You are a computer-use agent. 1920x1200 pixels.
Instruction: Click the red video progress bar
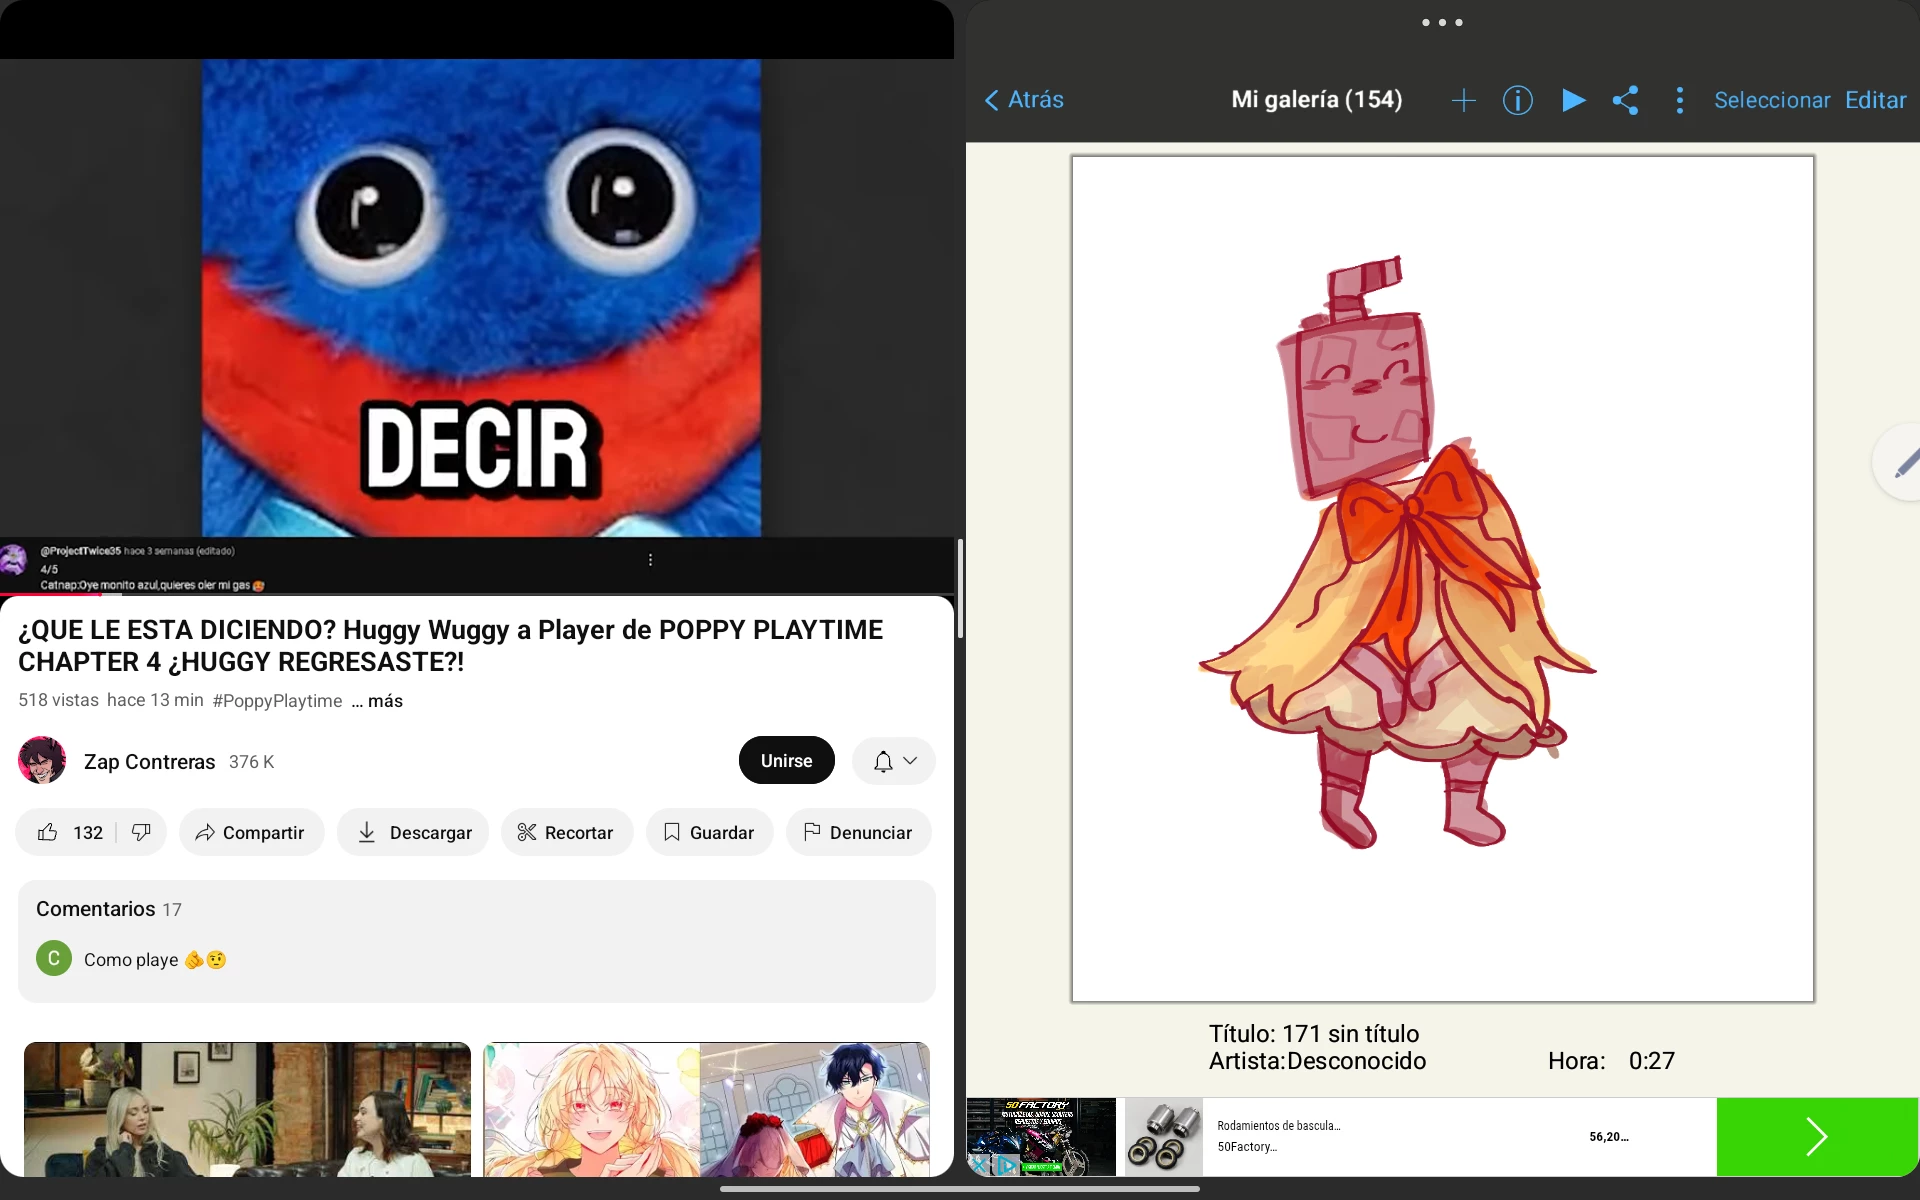50,595
